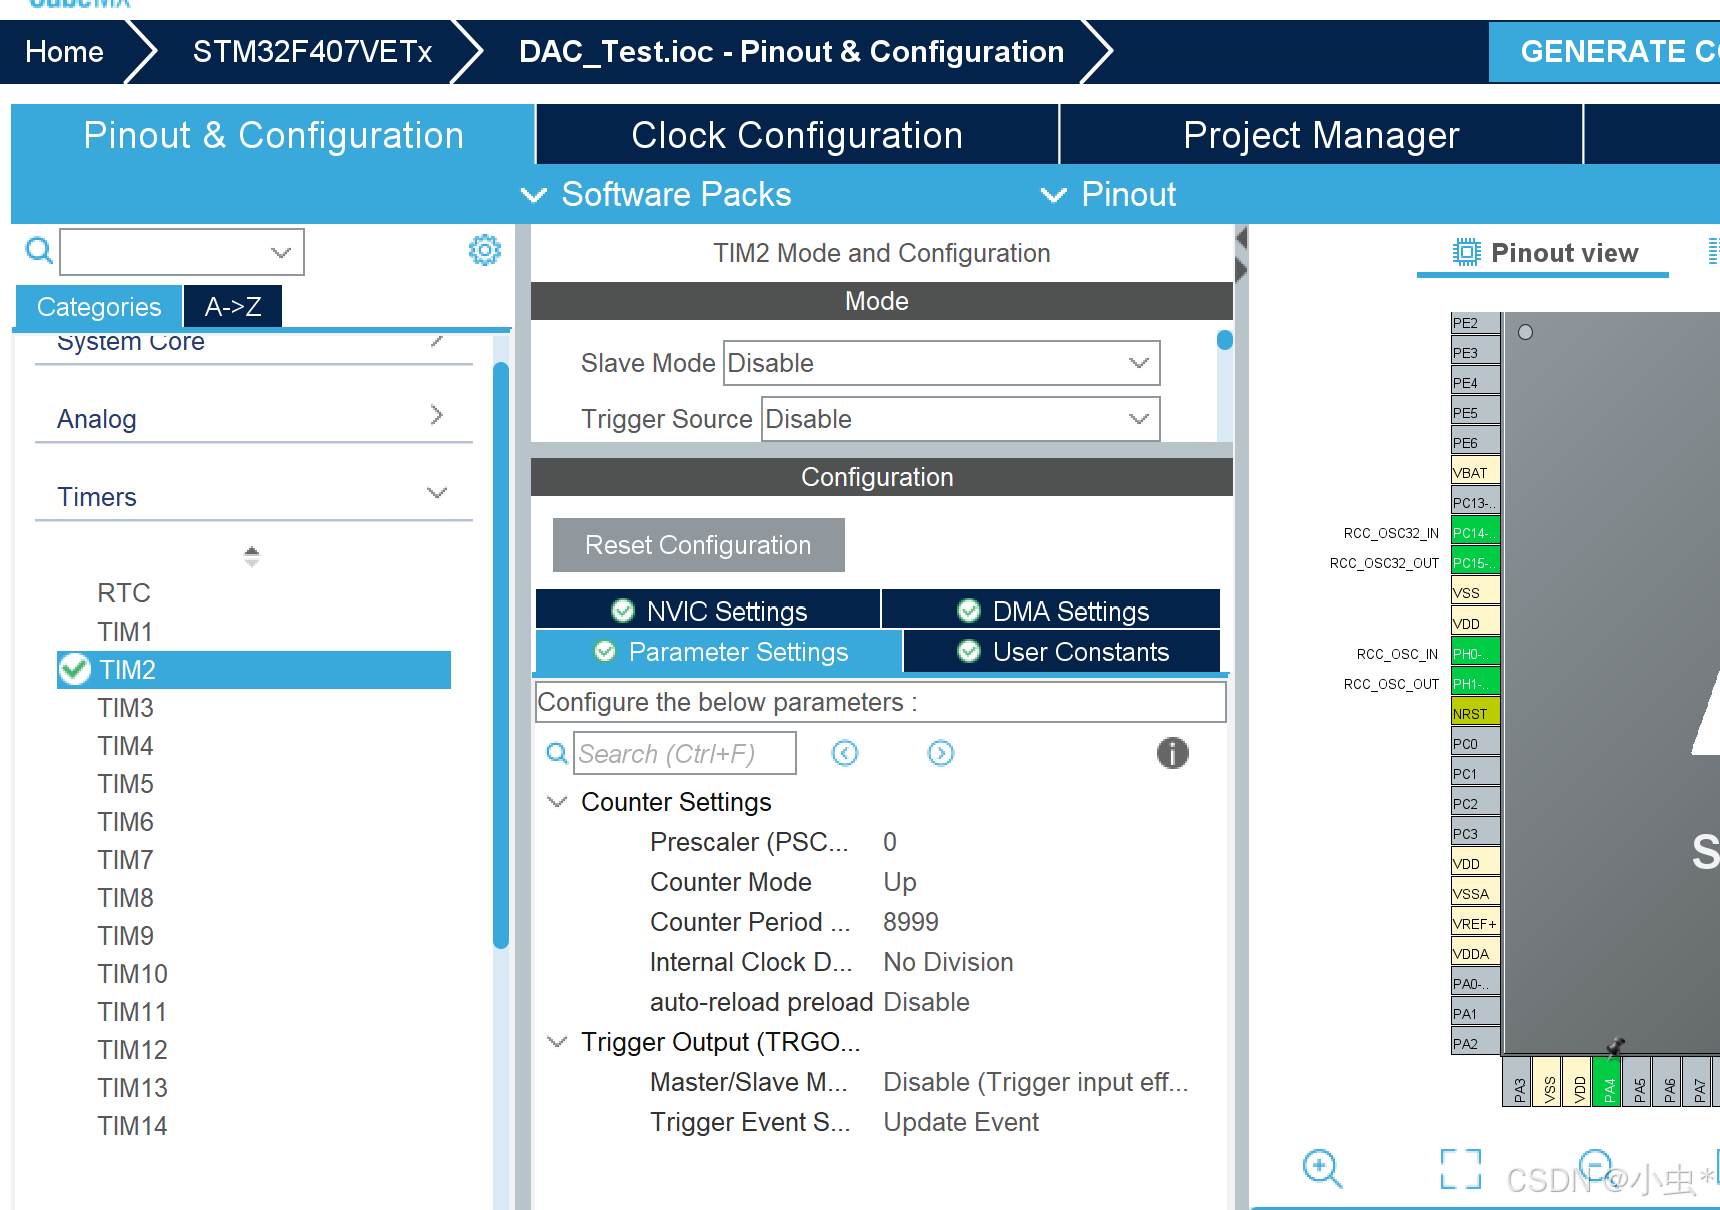Image resolution: width=1720 pixels, height=1210 pixels.
Task: Open the categories settings gear icon
Action: (x=485, y=250)
